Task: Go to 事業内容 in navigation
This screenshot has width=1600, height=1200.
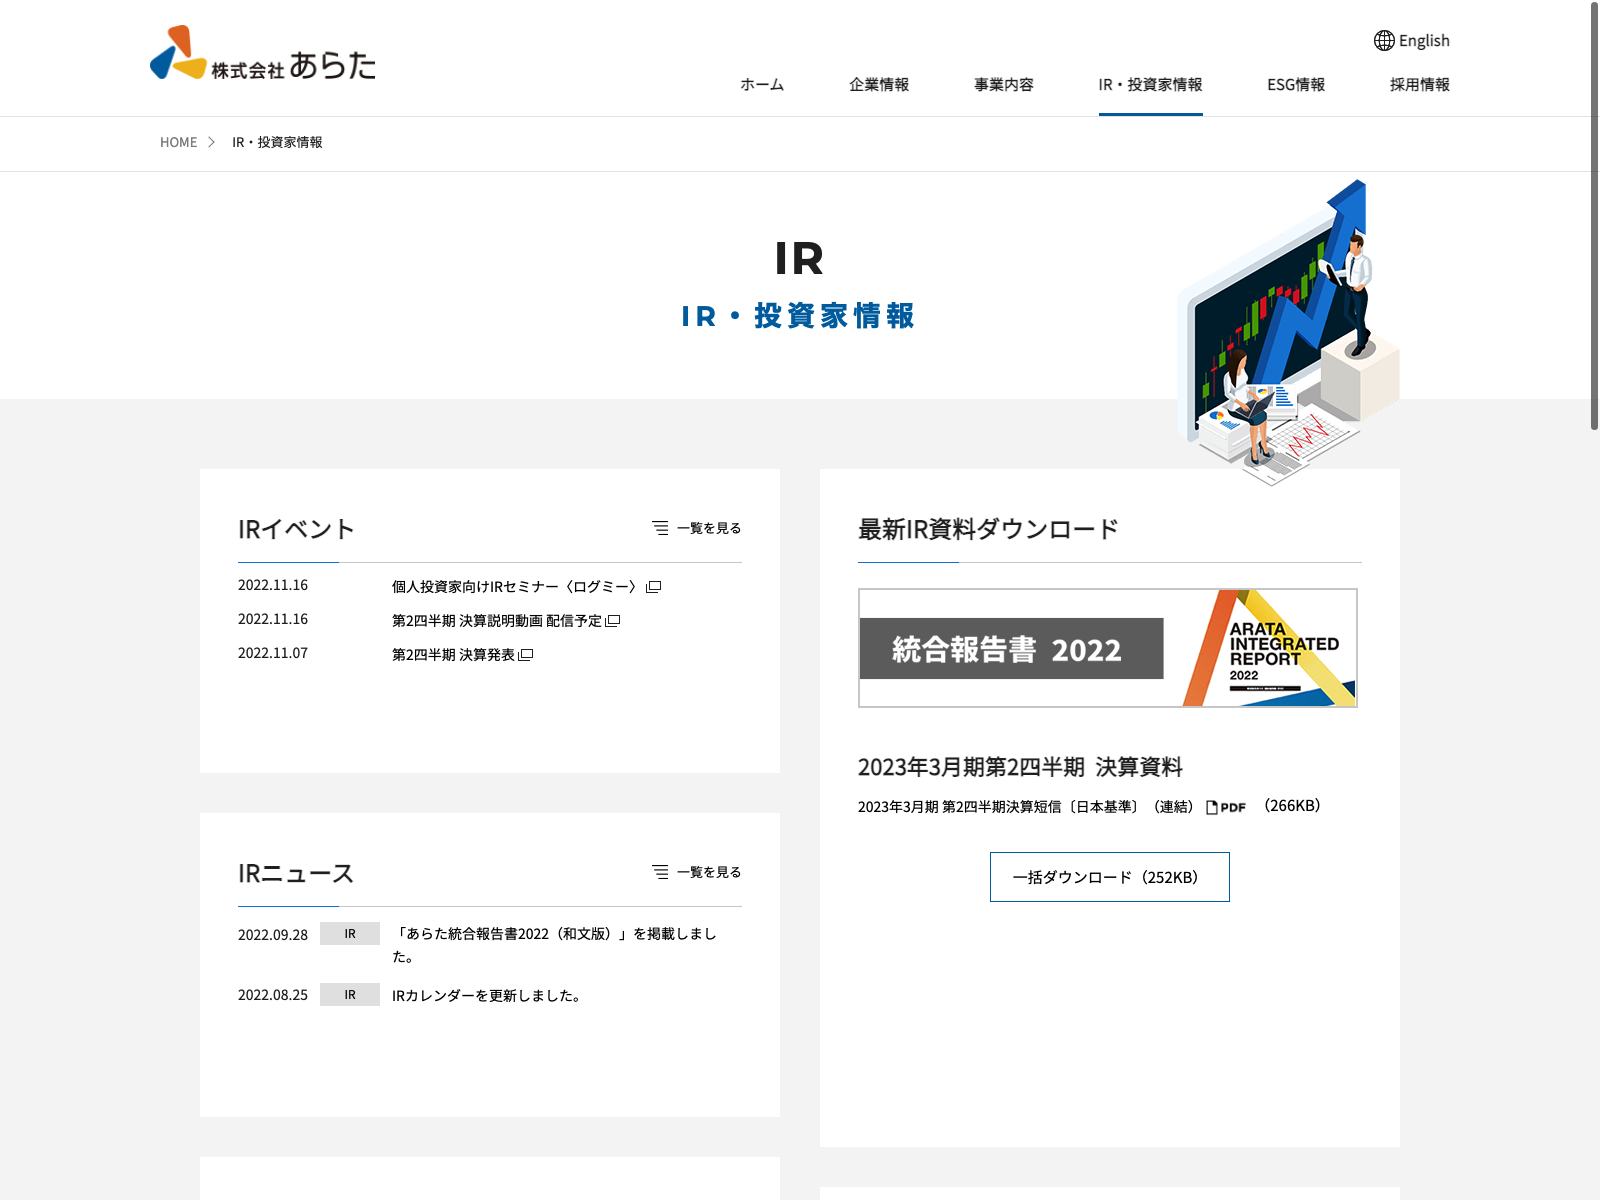Action: (x=1004, y=85)
